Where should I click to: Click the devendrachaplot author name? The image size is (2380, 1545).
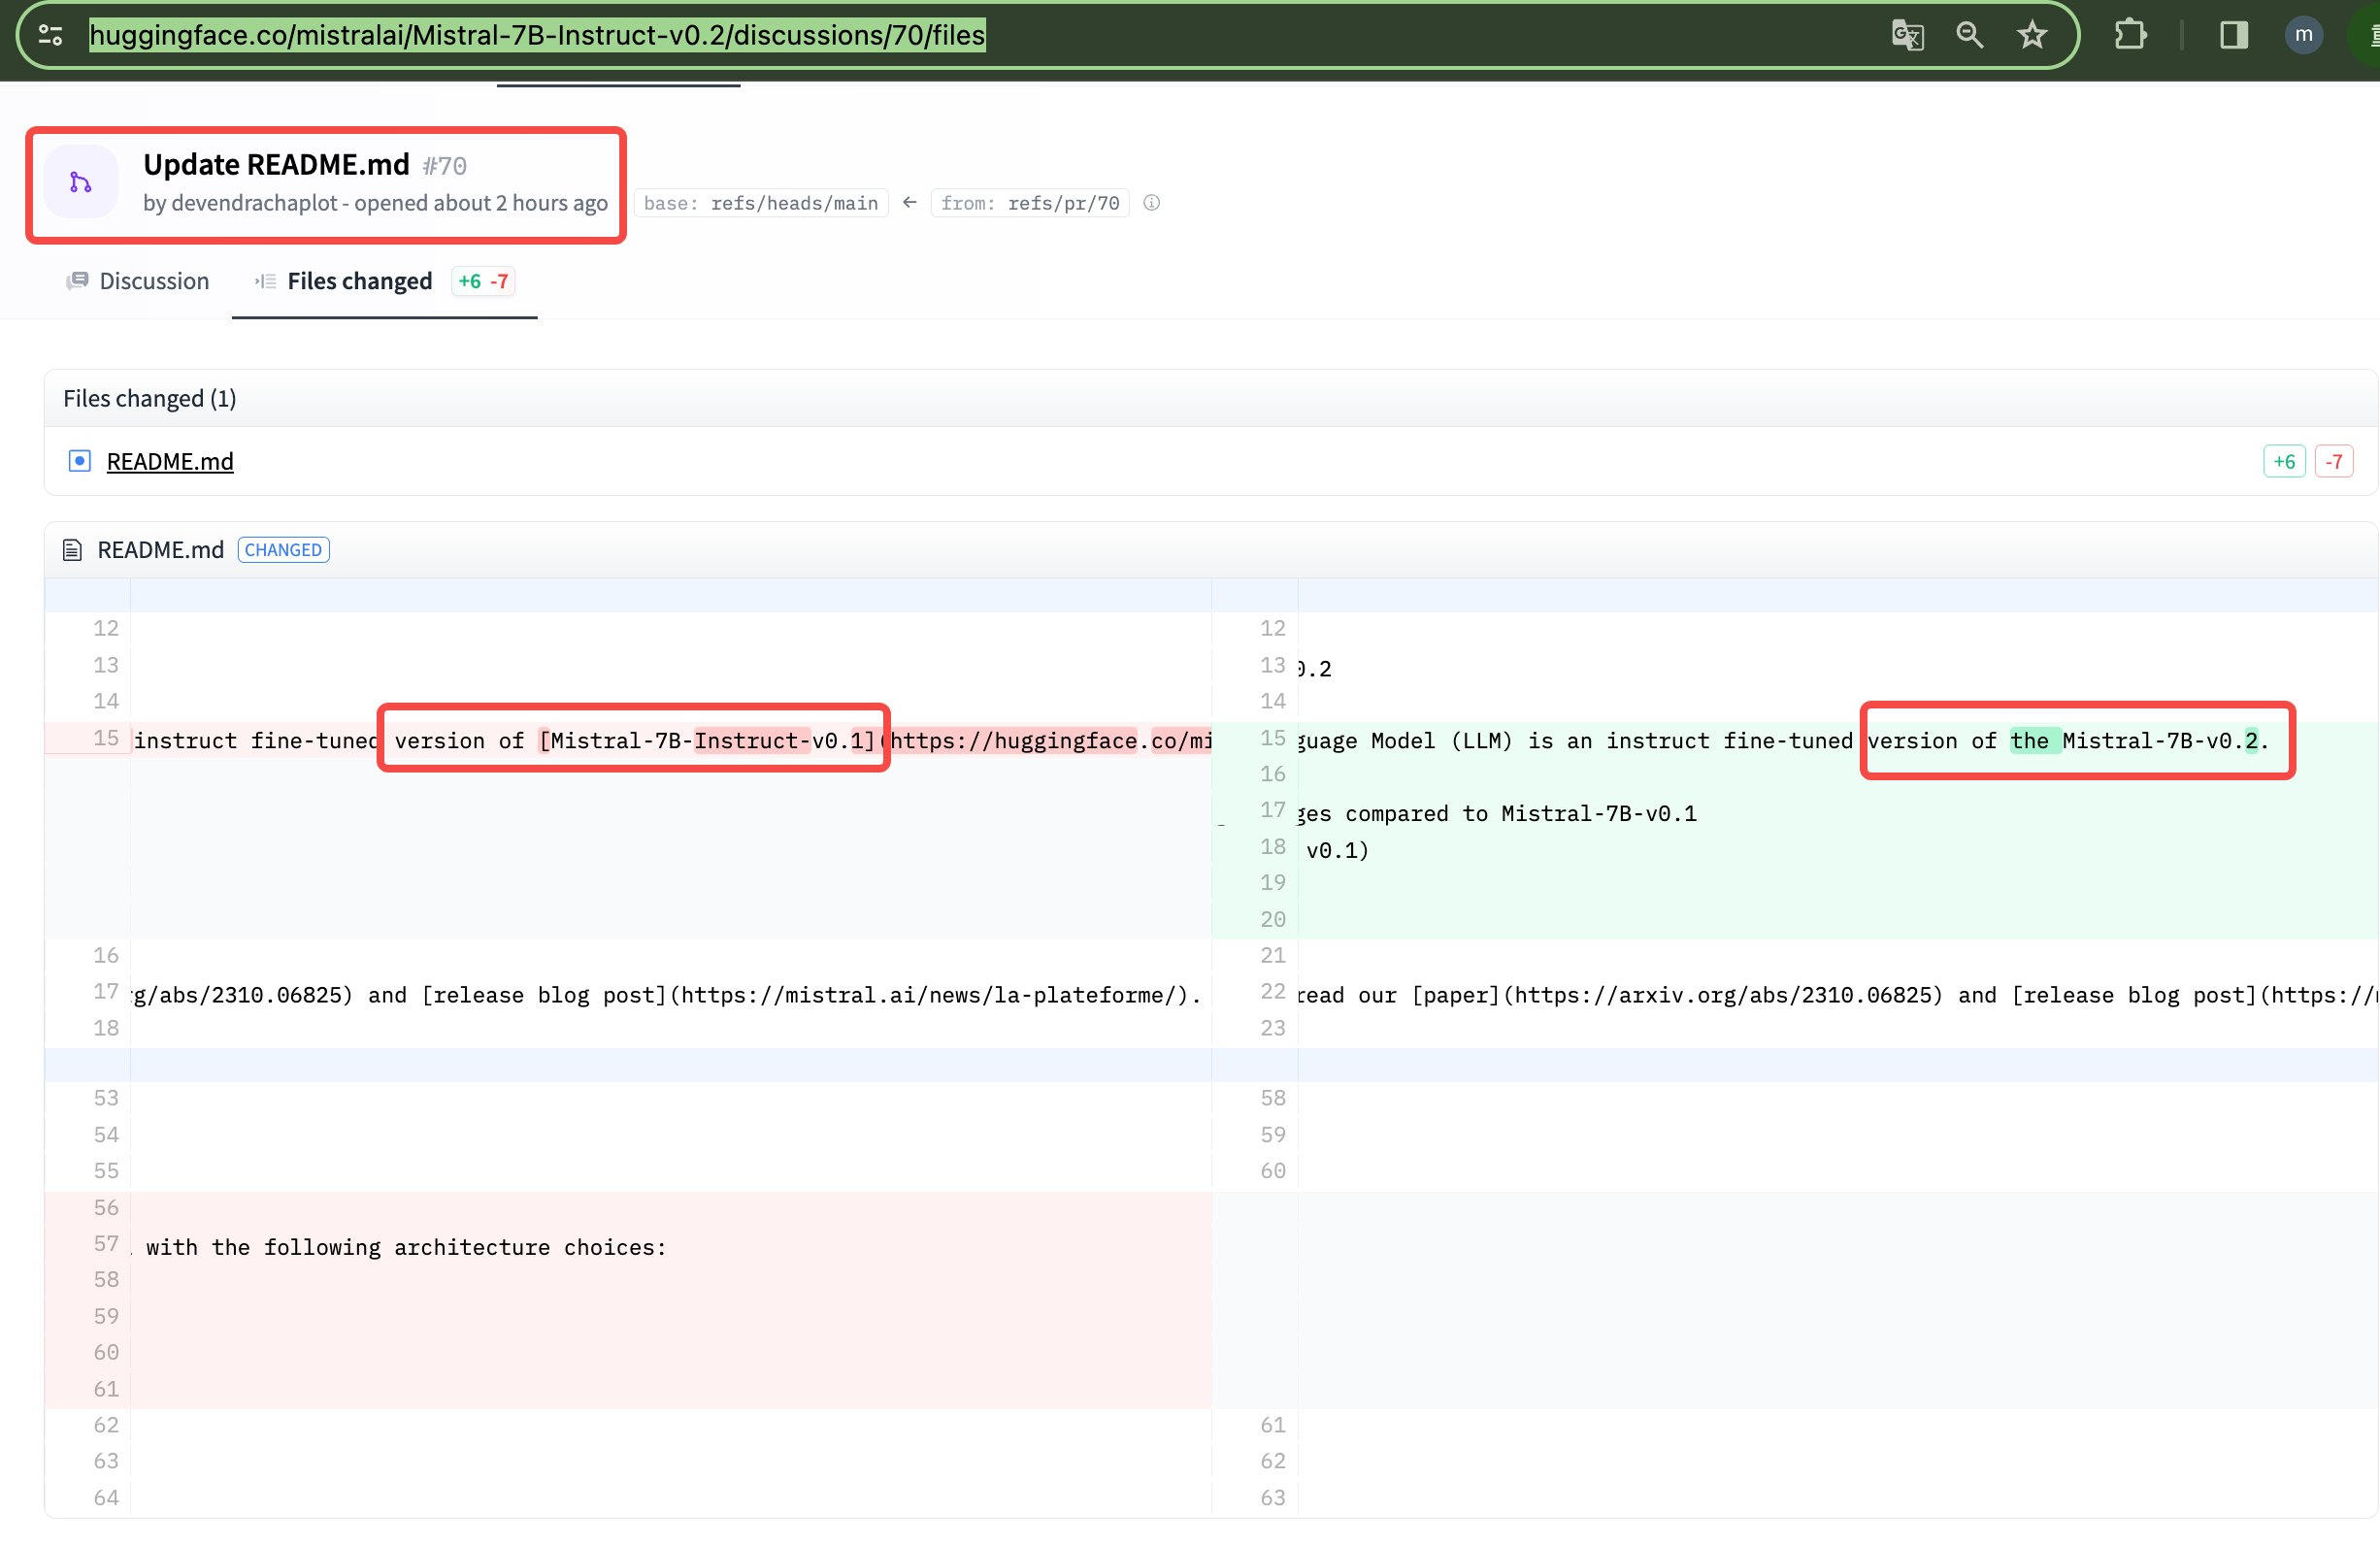tap(254, 203)
